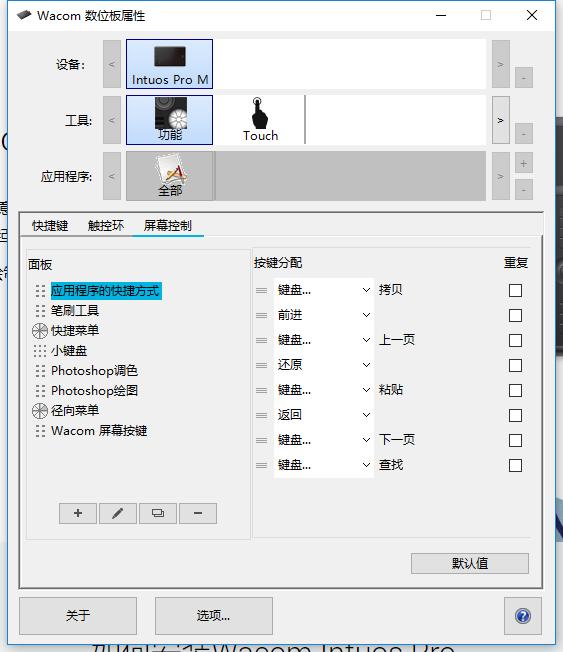
Task: Click the display button under the panel list
Action: (x=158, y=514)
